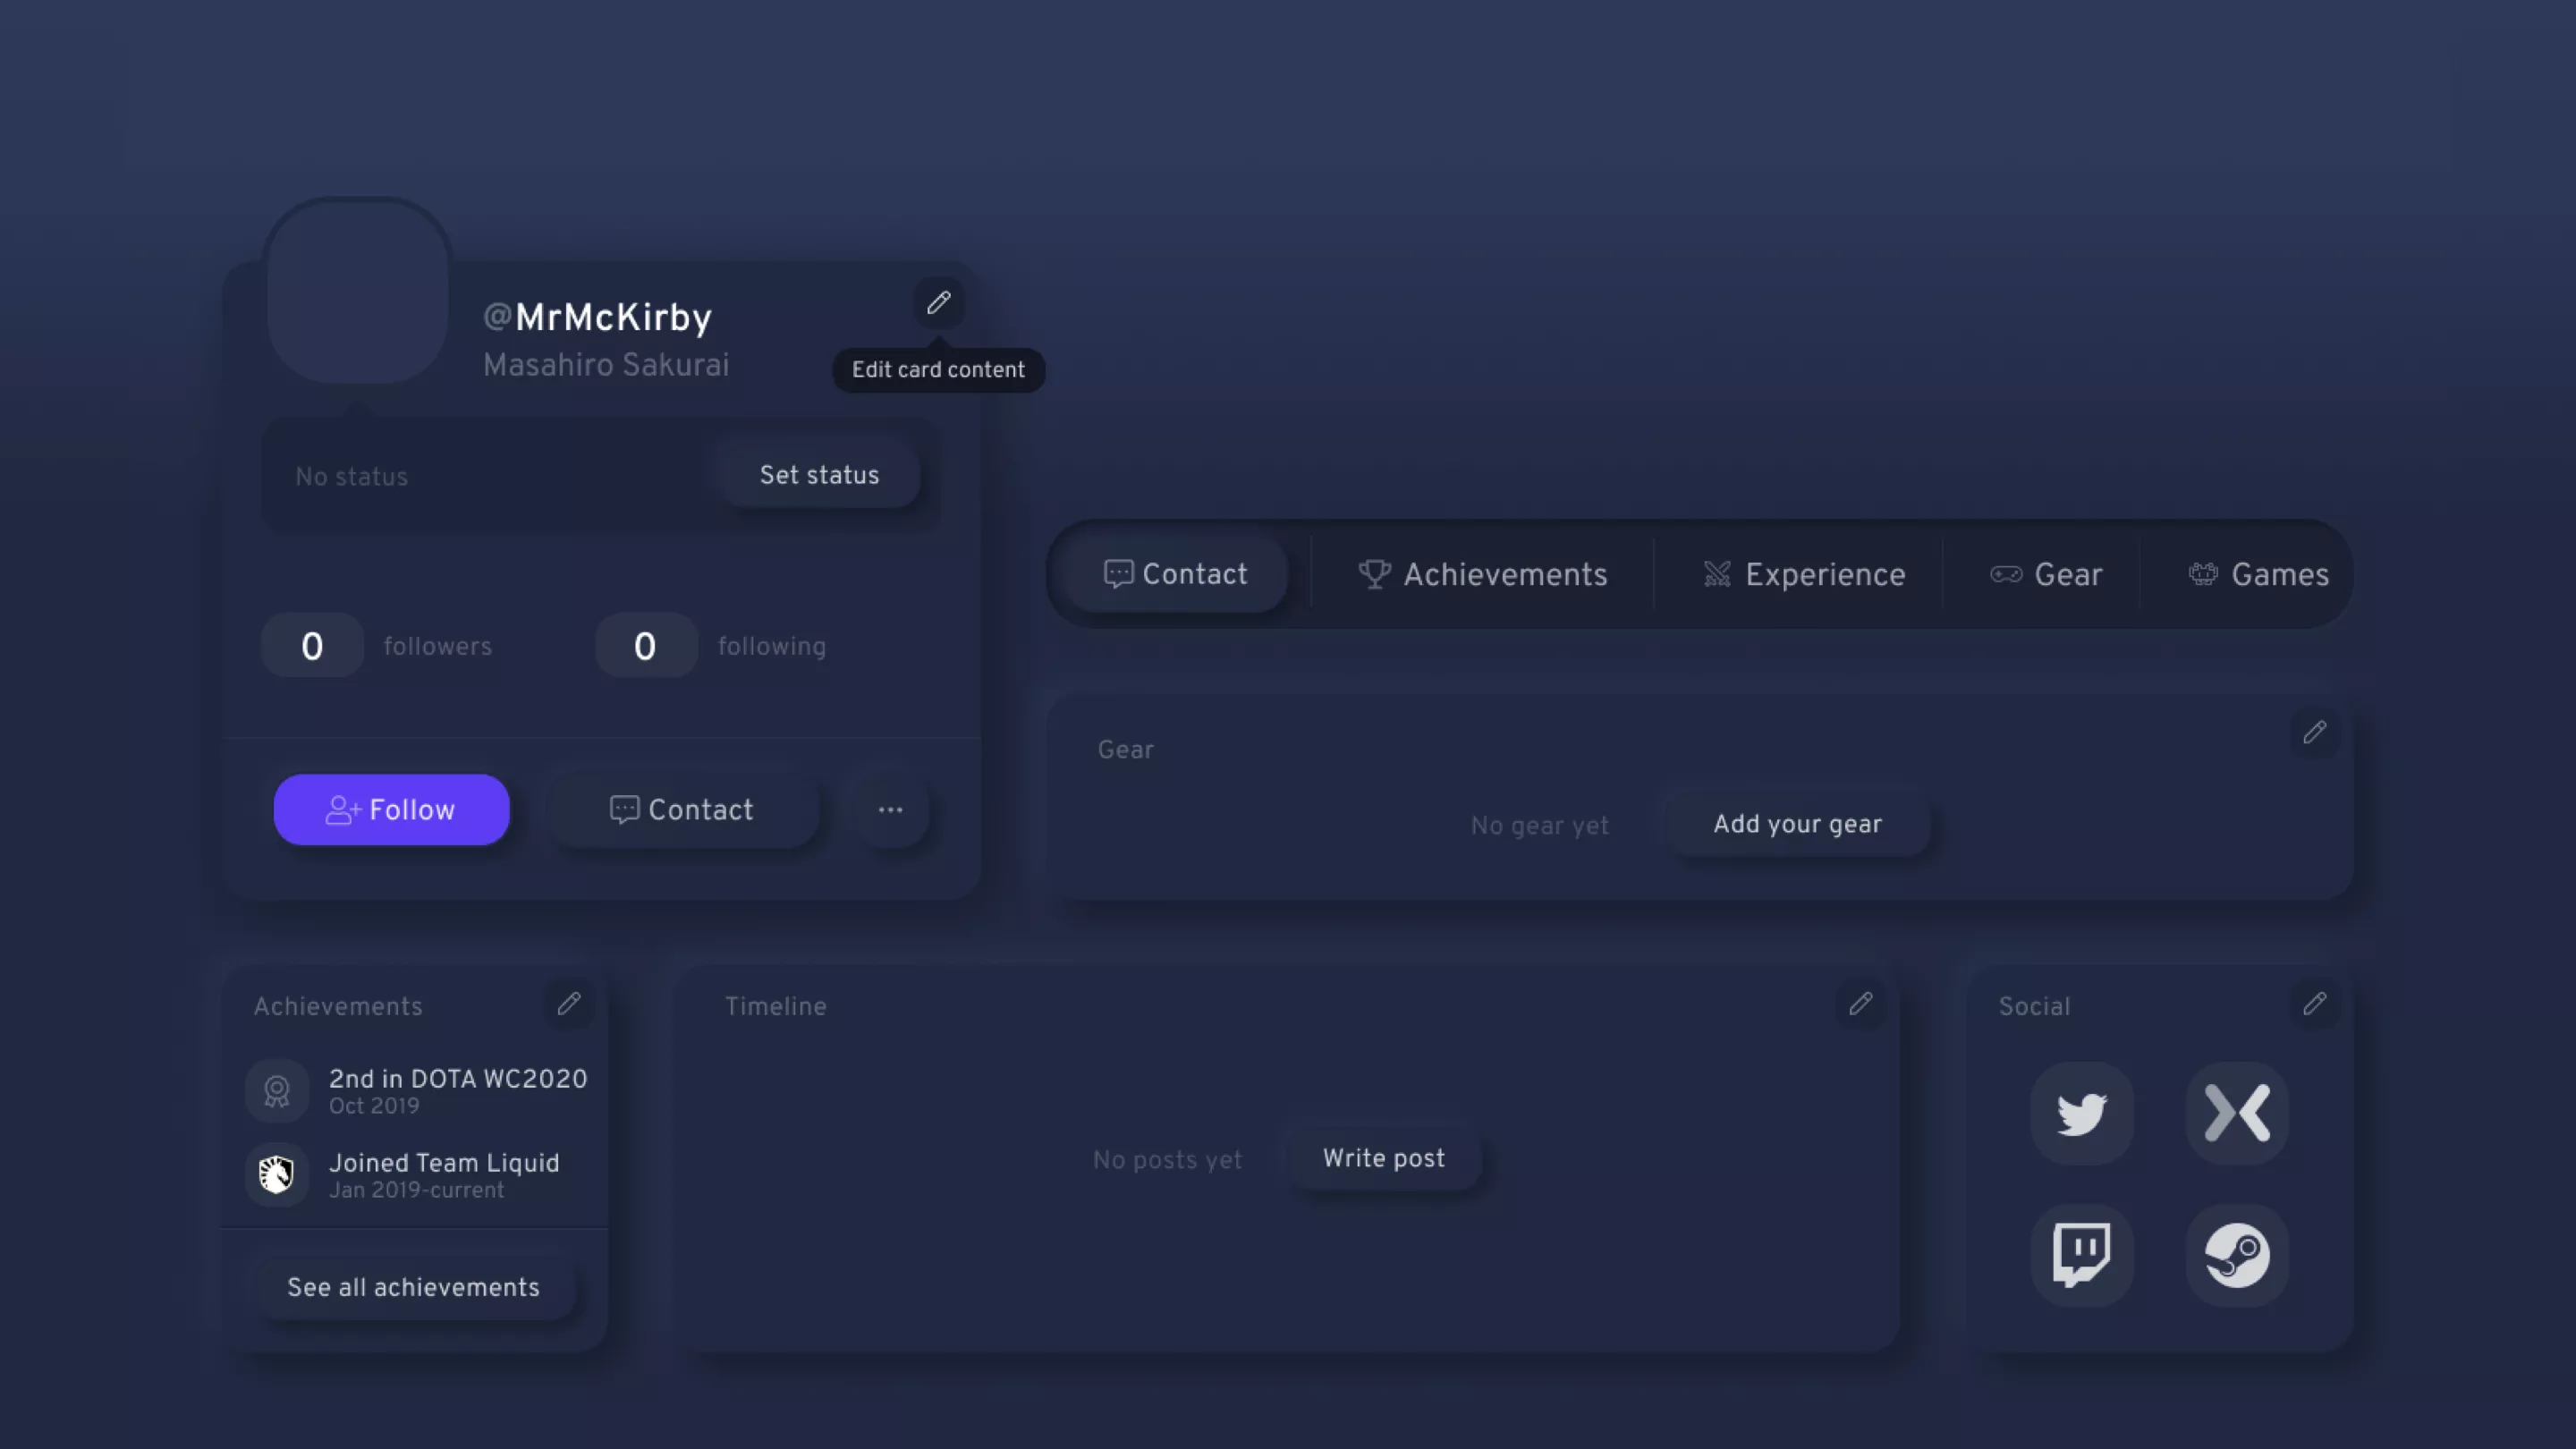Screen dimensions: 2576x1449
Task: Open the Steam social icon
Action: 2237,1256
